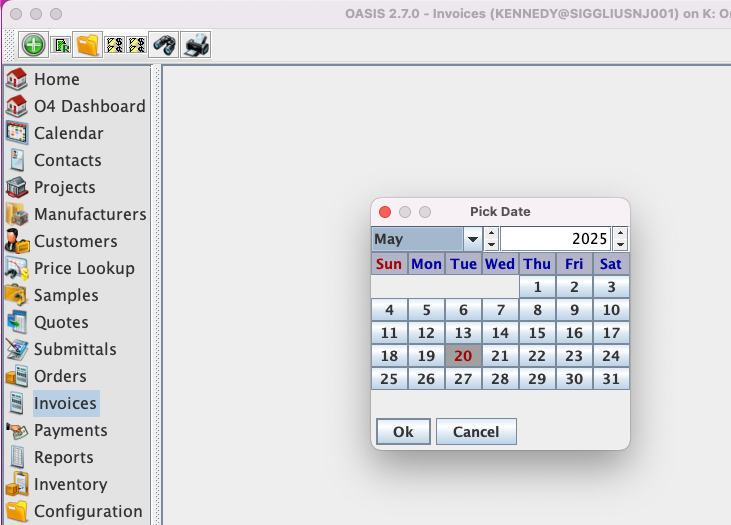Viewport: 731px width, 525px height.
Task: Select day 28 in the calendar
Action: [500, 379]
